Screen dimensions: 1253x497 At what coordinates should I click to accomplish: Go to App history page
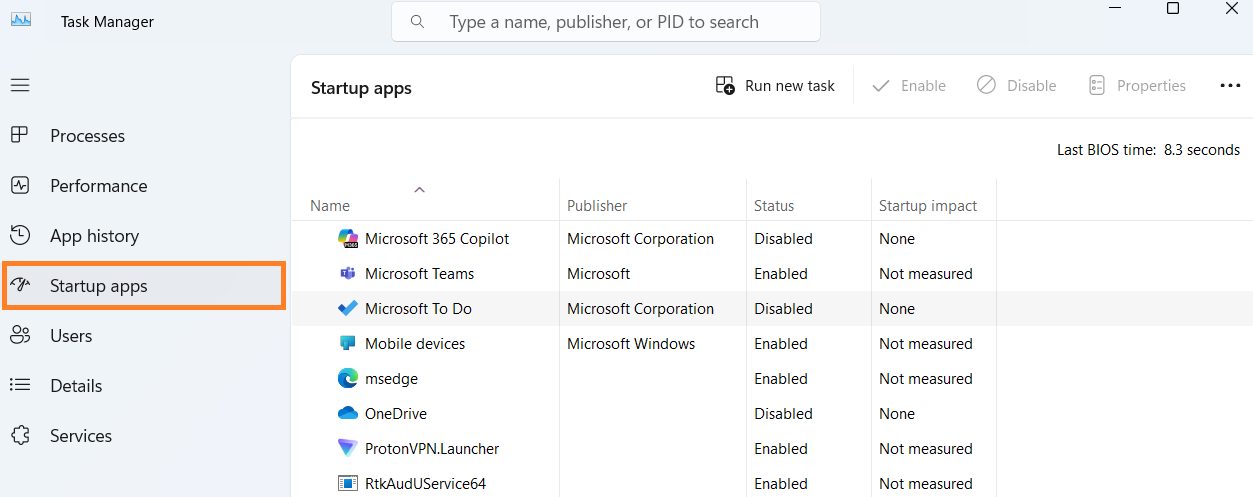[x=94, y=236]
